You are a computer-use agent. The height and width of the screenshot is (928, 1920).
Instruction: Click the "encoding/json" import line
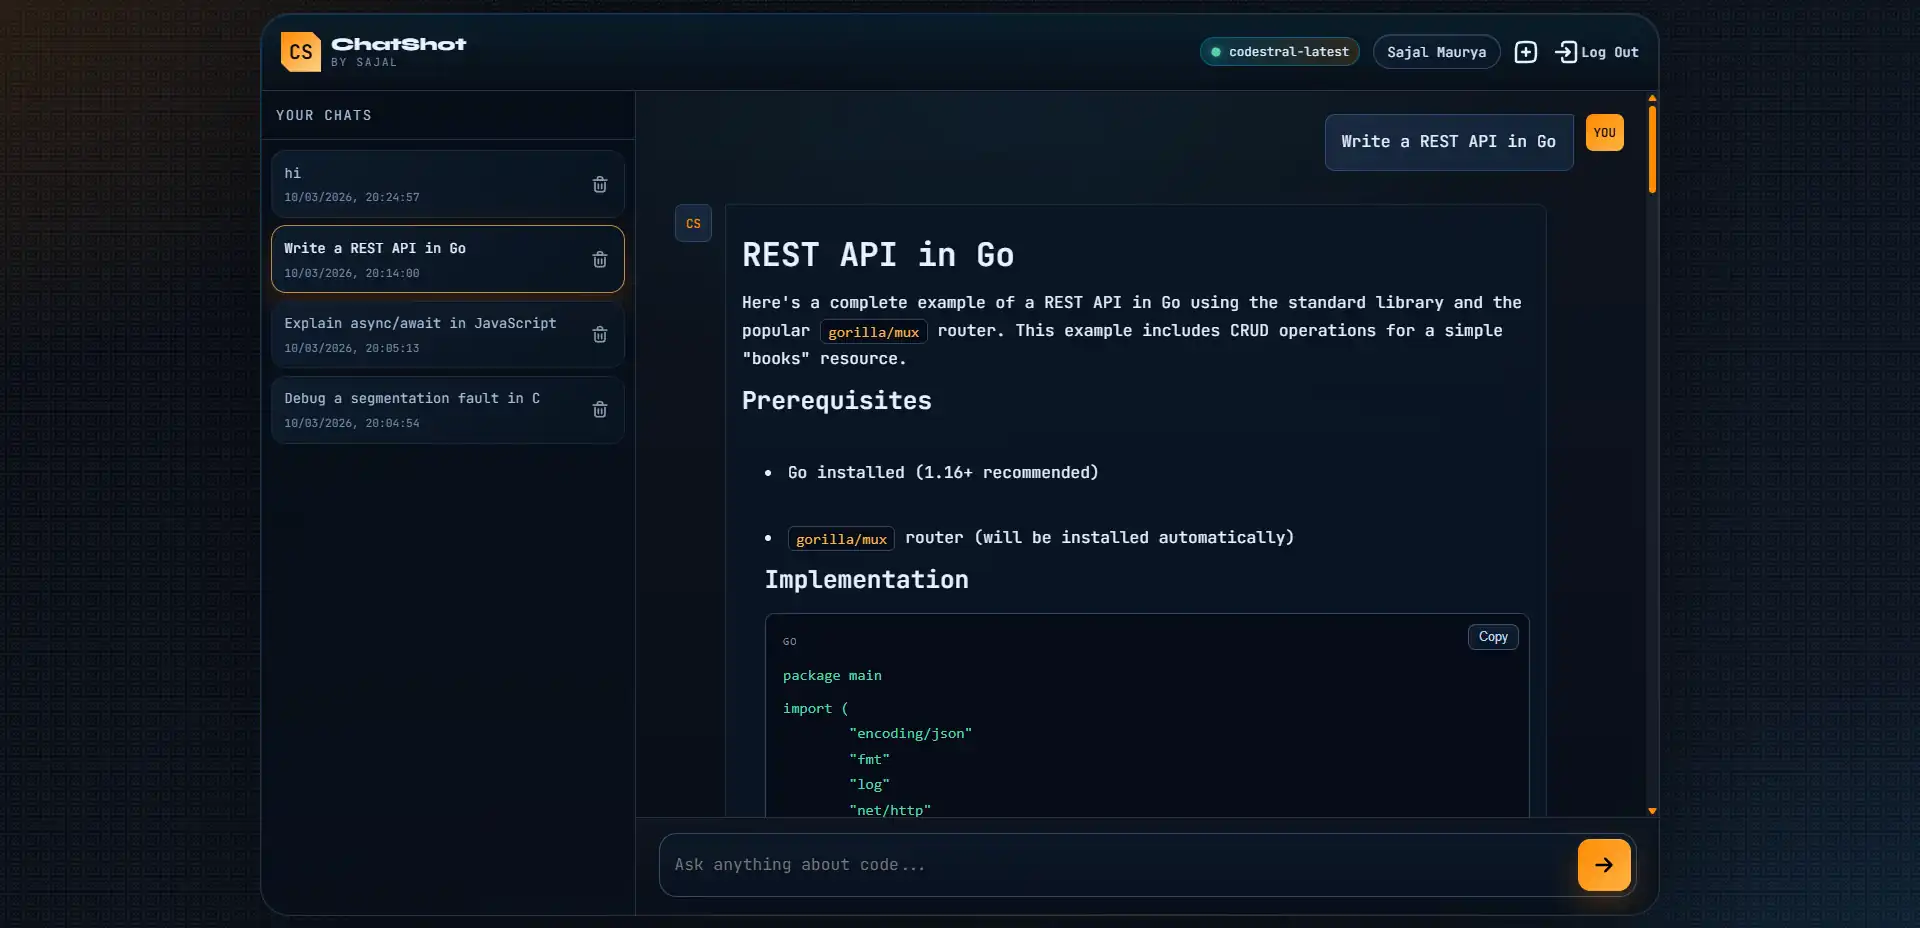(x=910, y=734)
